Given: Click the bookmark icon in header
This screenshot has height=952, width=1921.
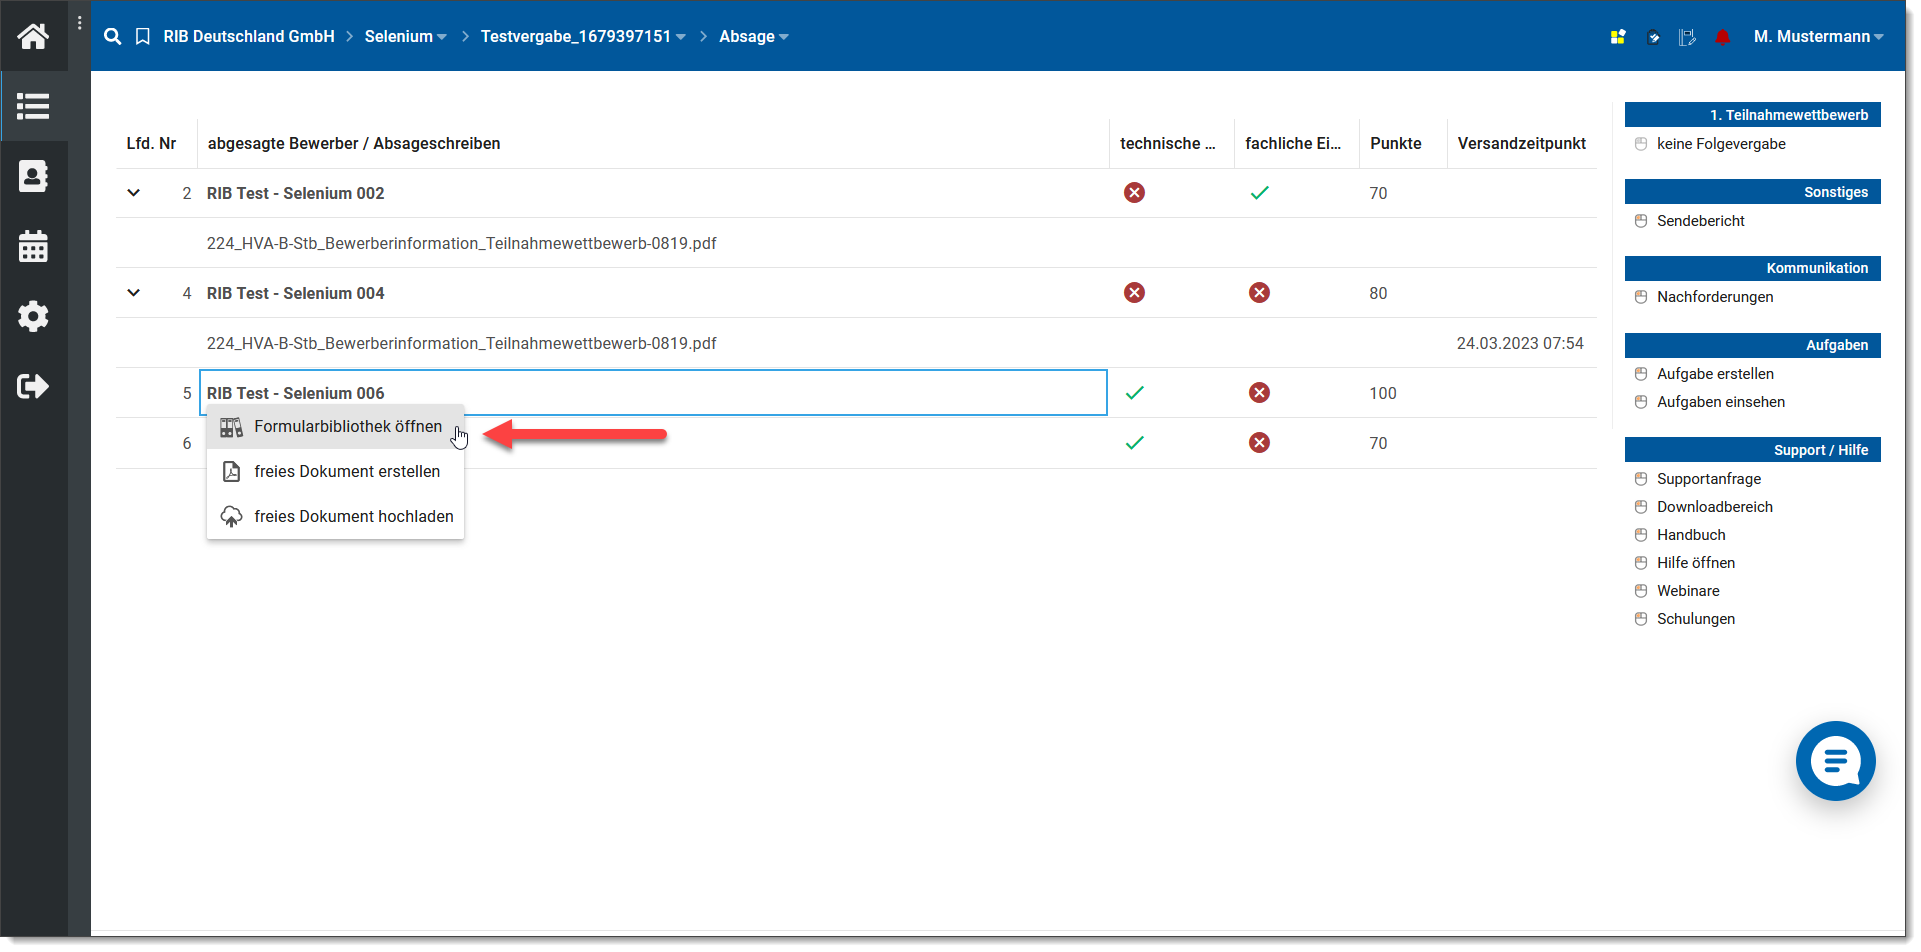Looking at the screenshot, I should 143,37.
